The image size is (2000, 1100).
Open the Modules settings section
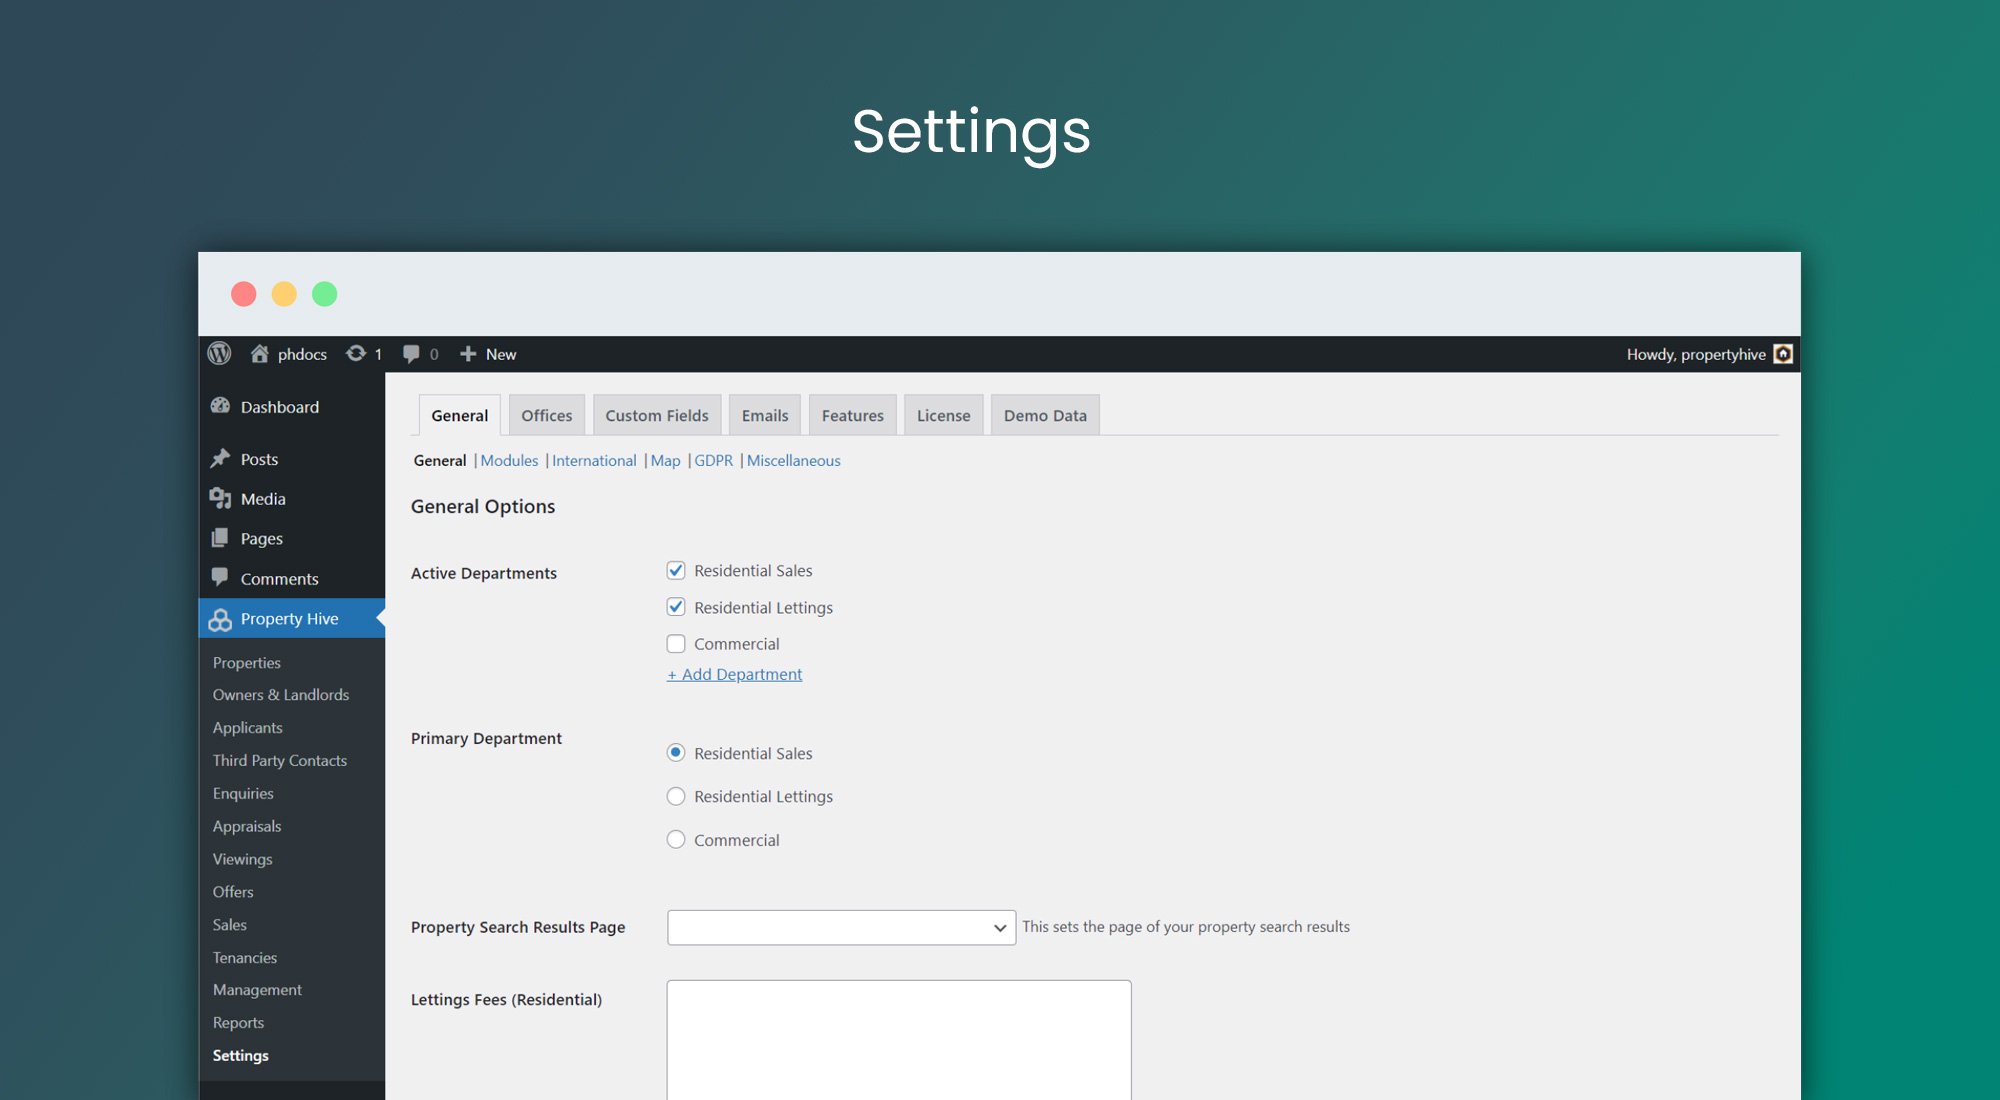point(509,461)
